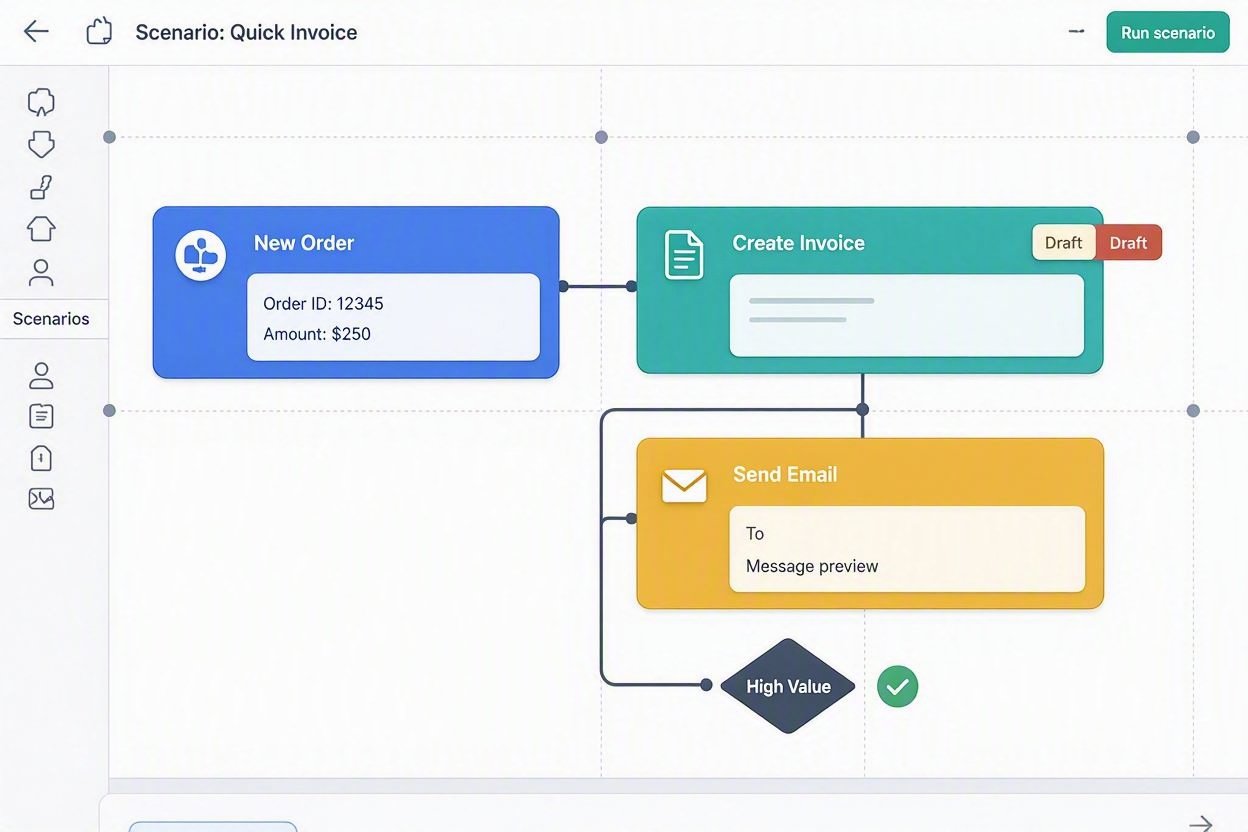Open the alert document sidebar icon
Screen dimensions: 1248x832
tap(41, 458)
